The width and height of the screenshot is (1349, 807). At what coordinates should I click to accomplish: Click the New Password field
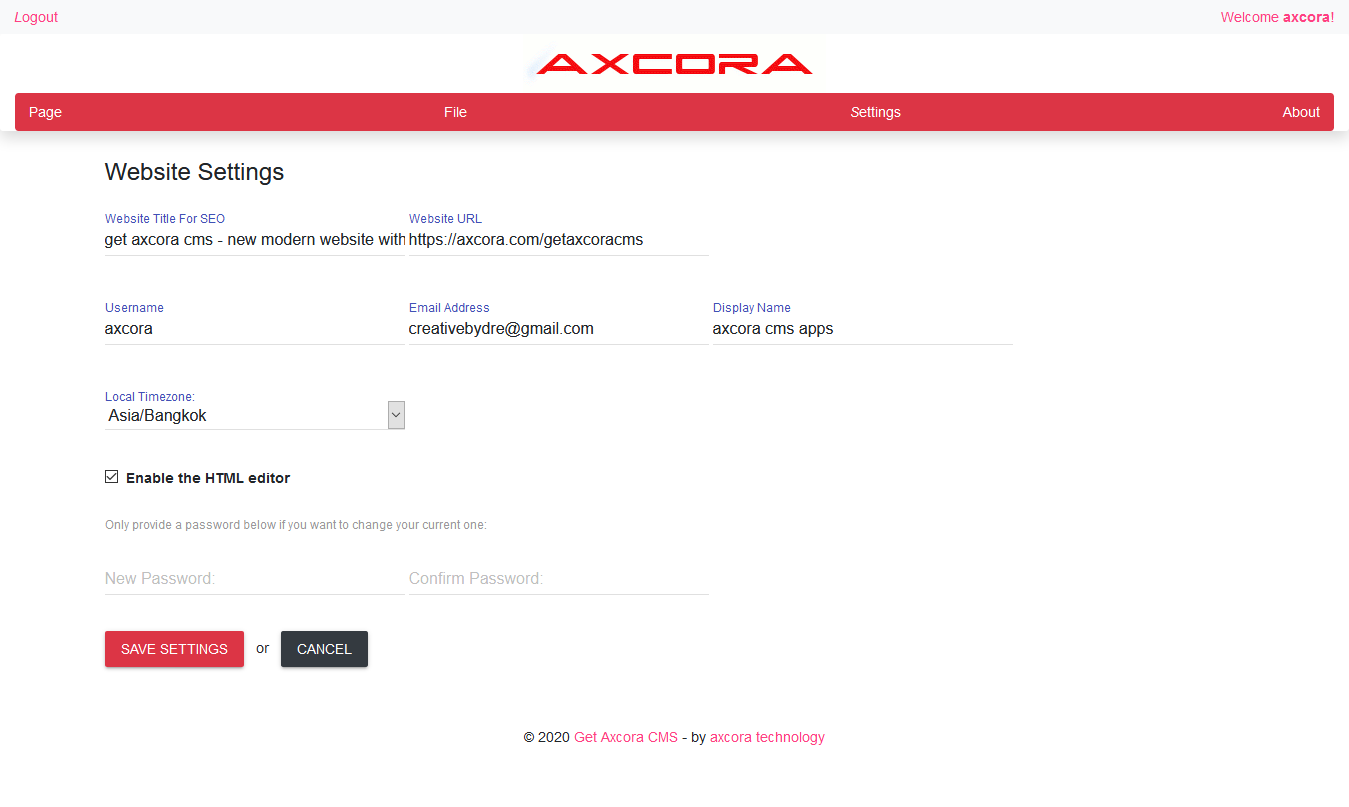(x=250, y=578)
